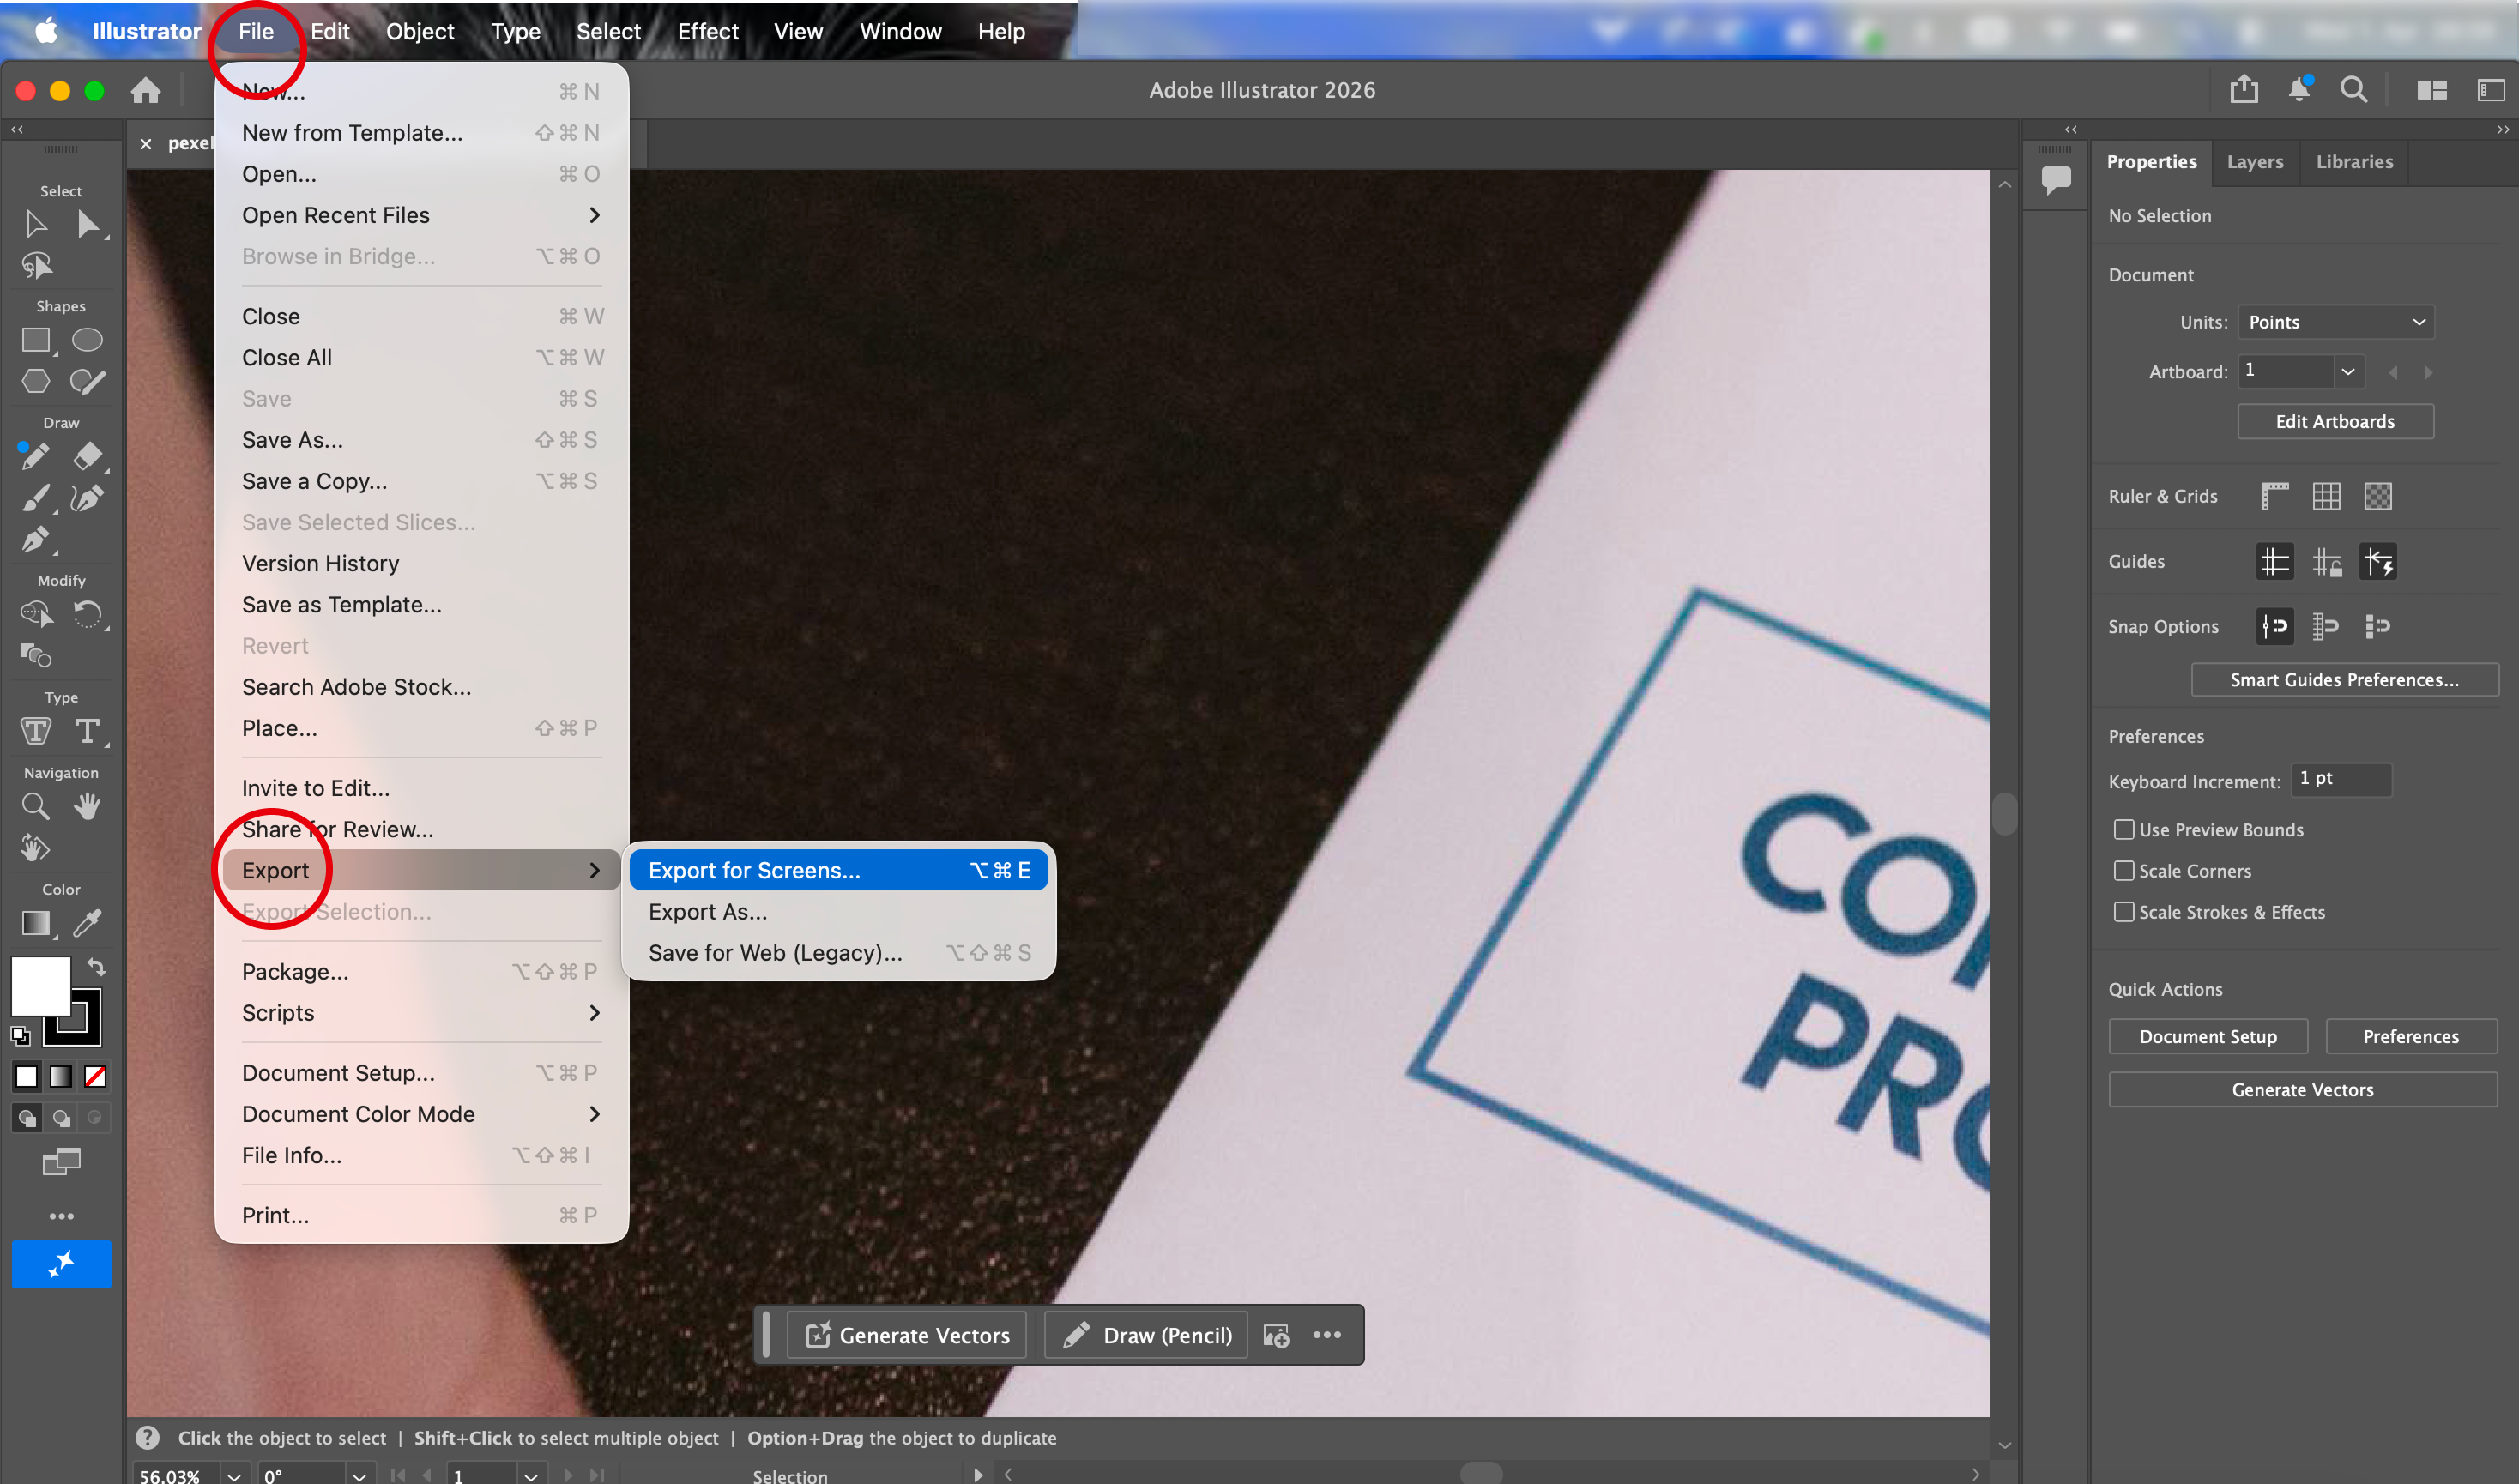Click the Document Setup quick action
The width and height of the screenshot is (2519, 1484).
click(x=2208, y=1036)
